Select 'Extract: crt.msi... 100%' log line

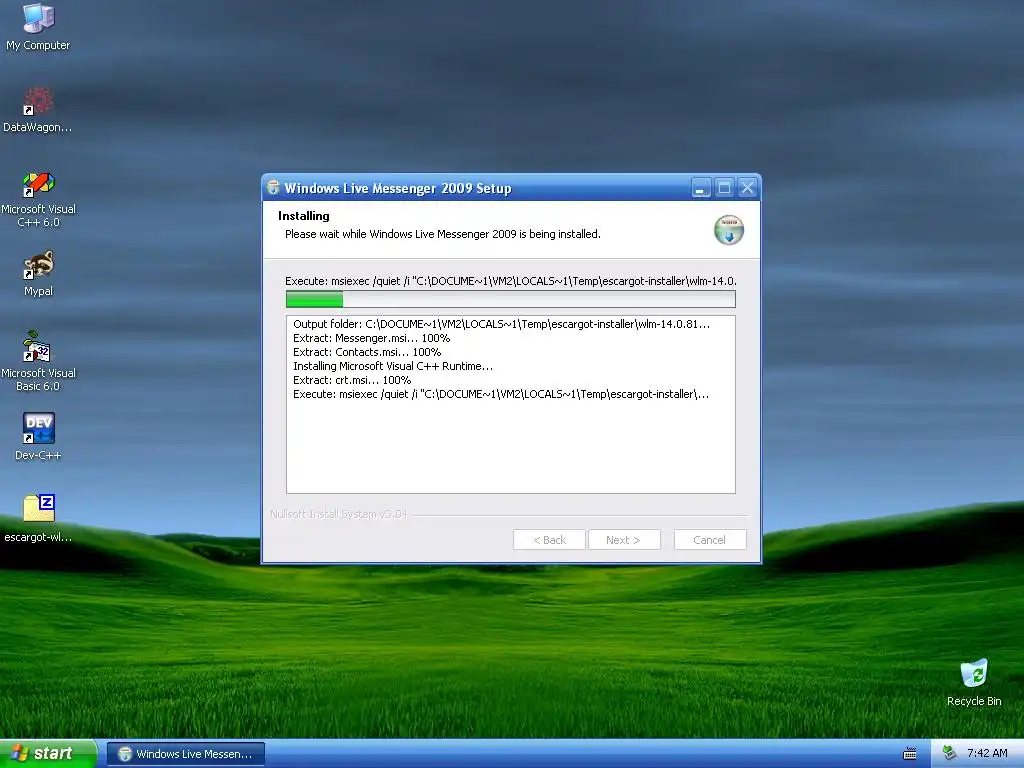coord(351,380)
